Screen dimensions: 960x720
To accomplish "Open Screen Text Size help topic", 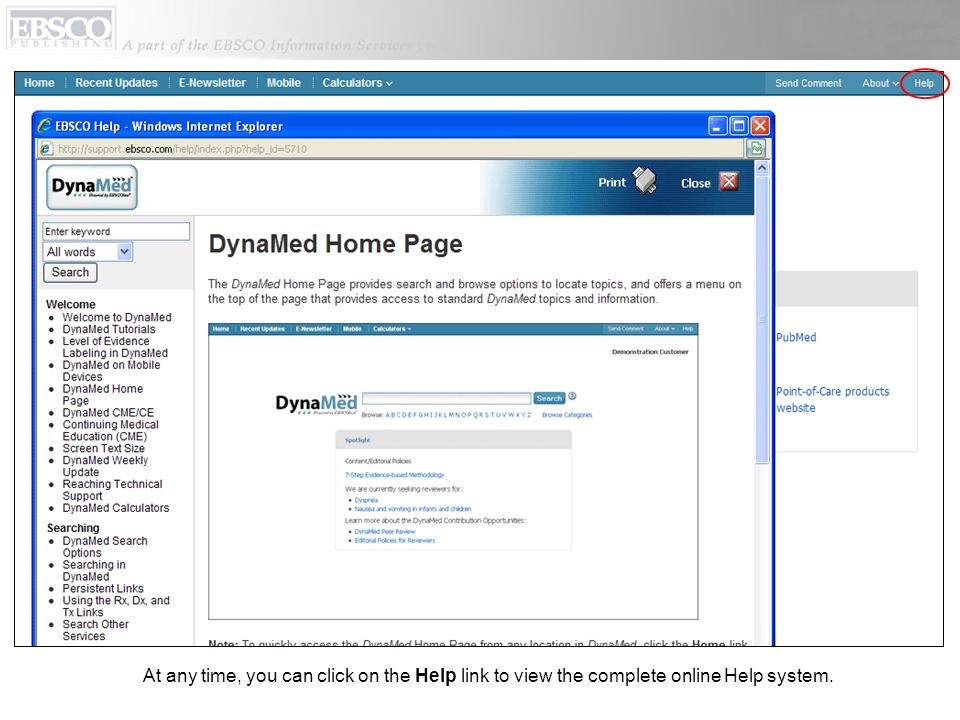I will (x=103, y=448).
